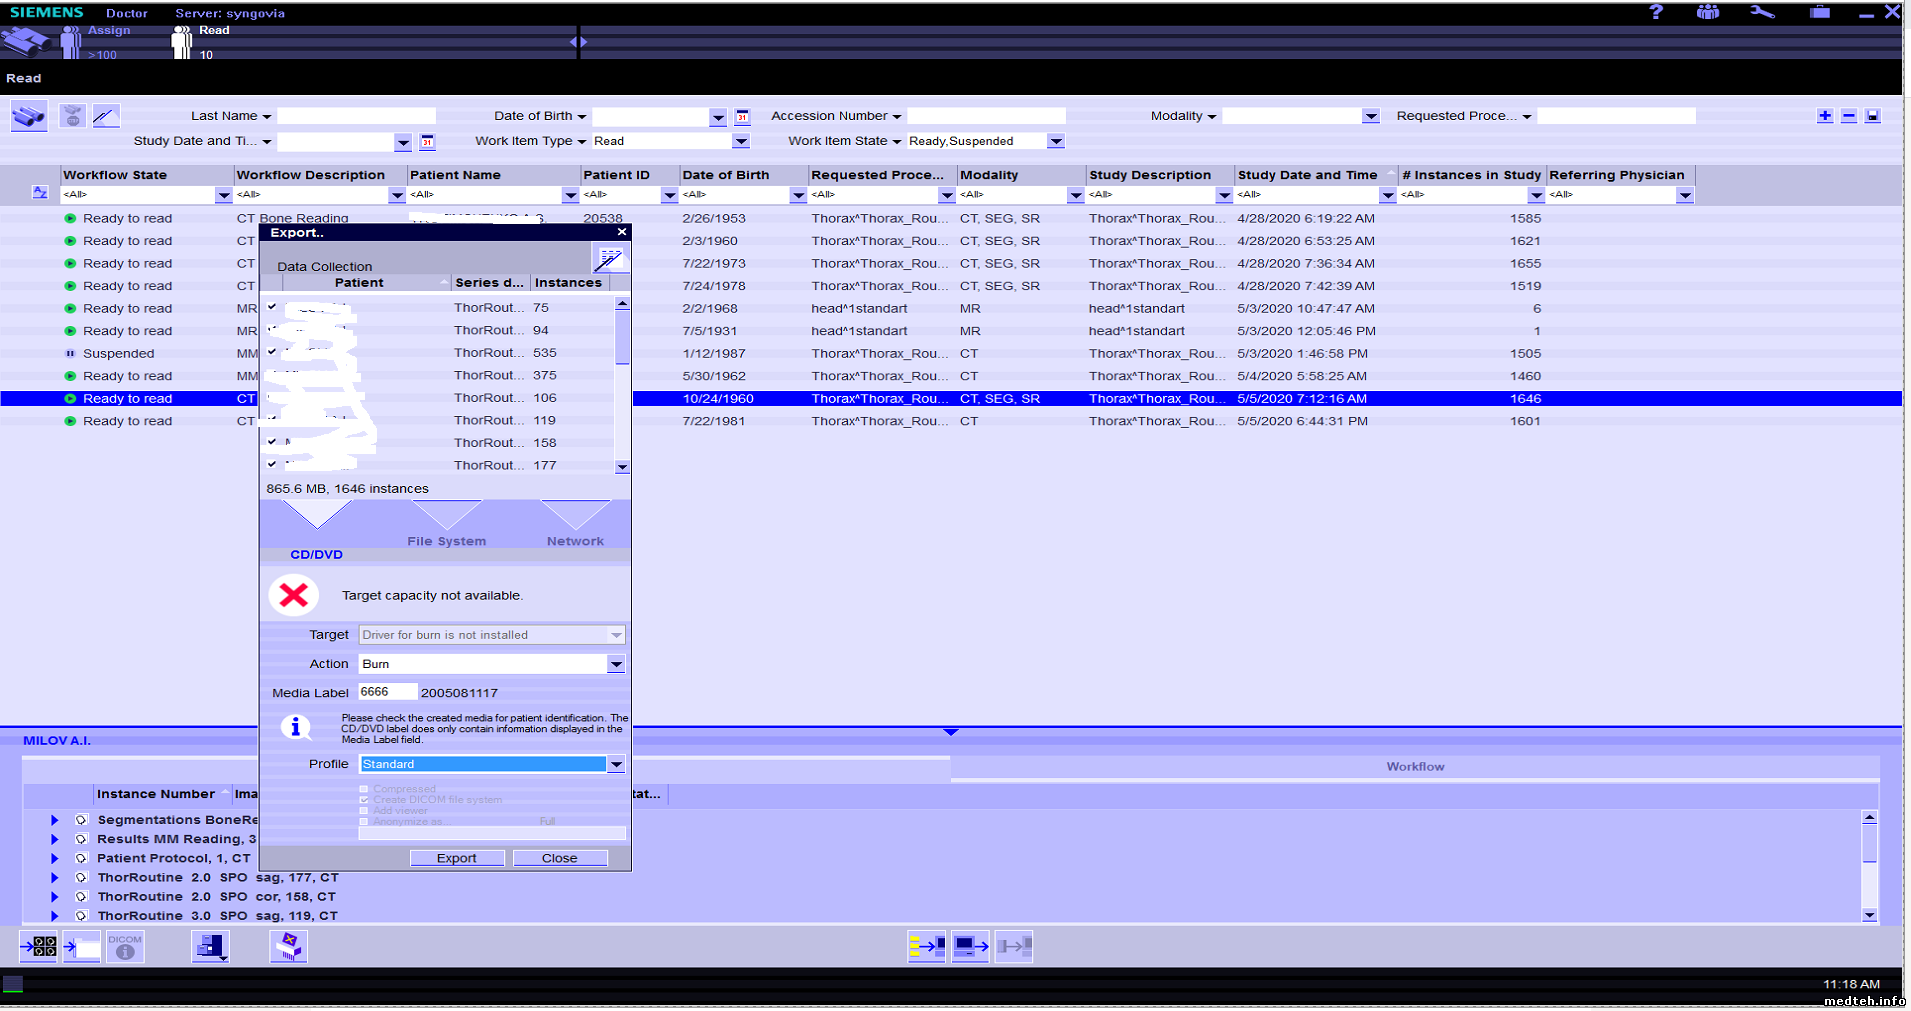This screenshot has width=1911, height=1011.
Task: Click the archive cabinet icon in bottom toolbar
Action: 211,946
